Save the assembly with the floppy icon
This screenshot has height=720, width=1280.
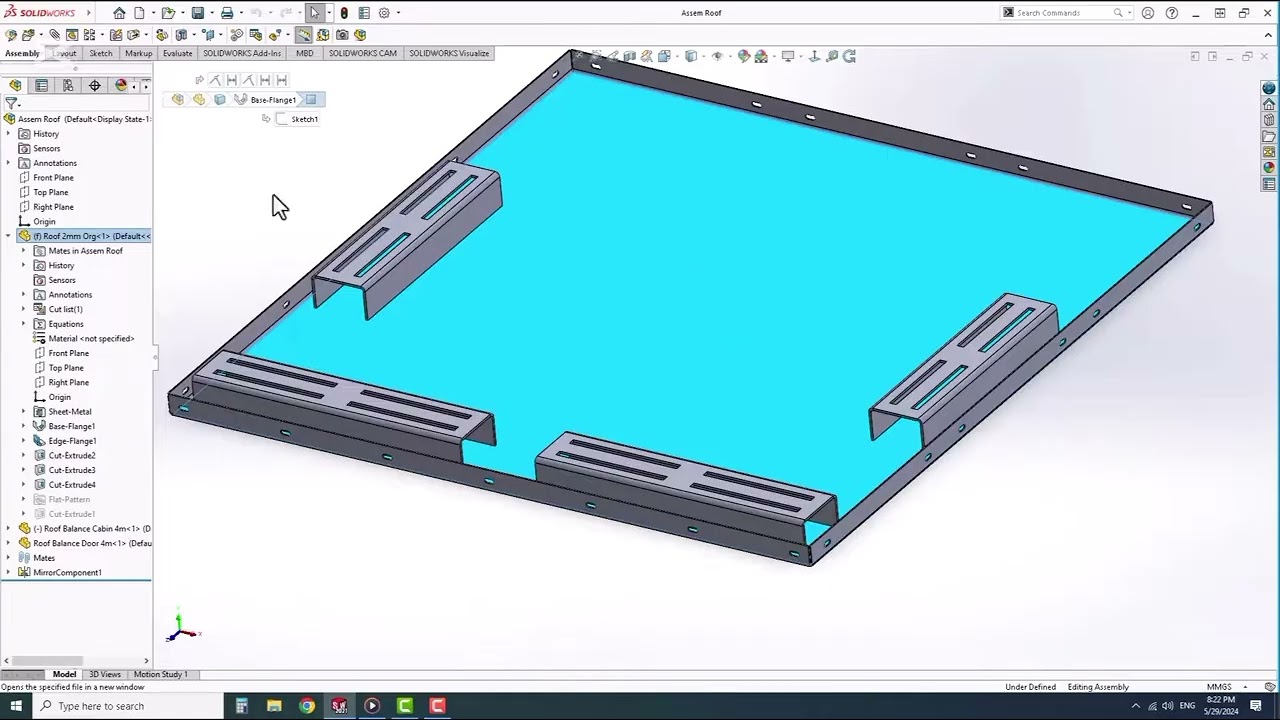click(198, 13)
